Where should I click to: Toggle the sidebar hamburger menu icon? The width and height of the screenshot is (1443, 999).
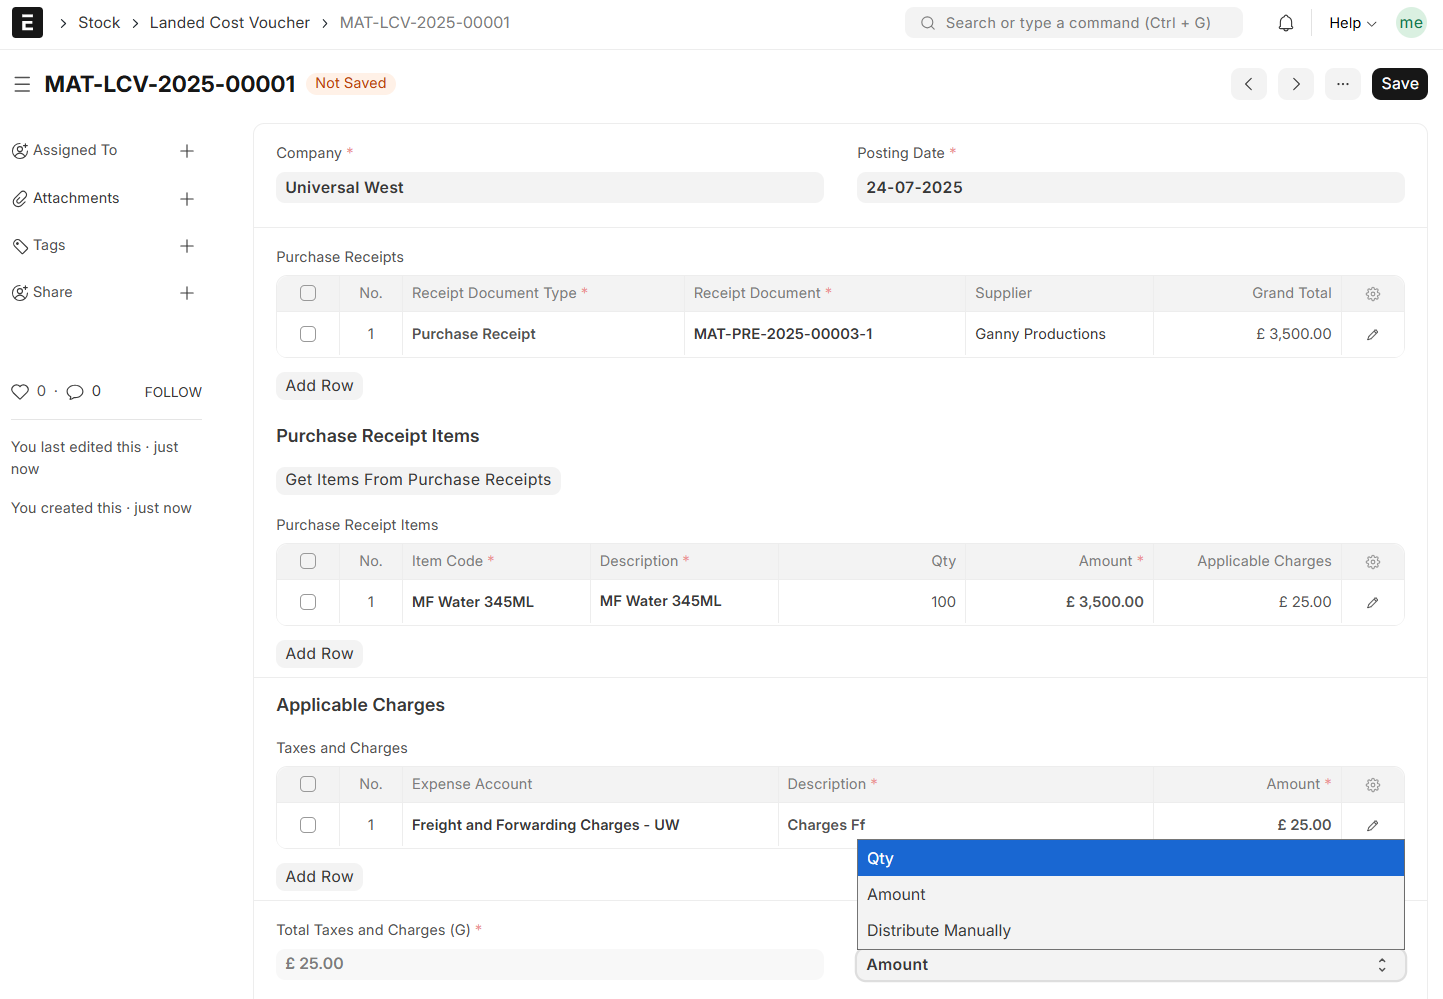[22, 85]
